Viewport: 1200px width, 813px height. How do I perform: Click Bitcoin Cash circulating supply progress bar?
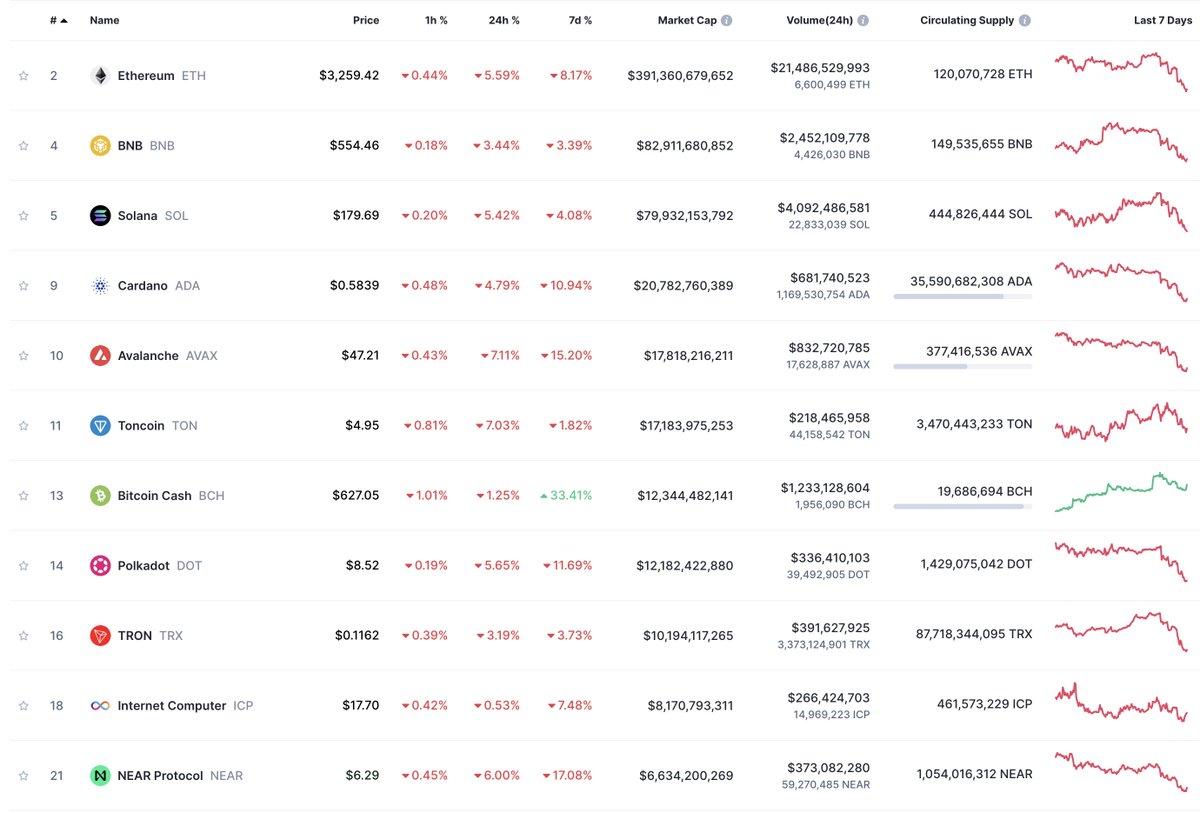click(963, 507)
